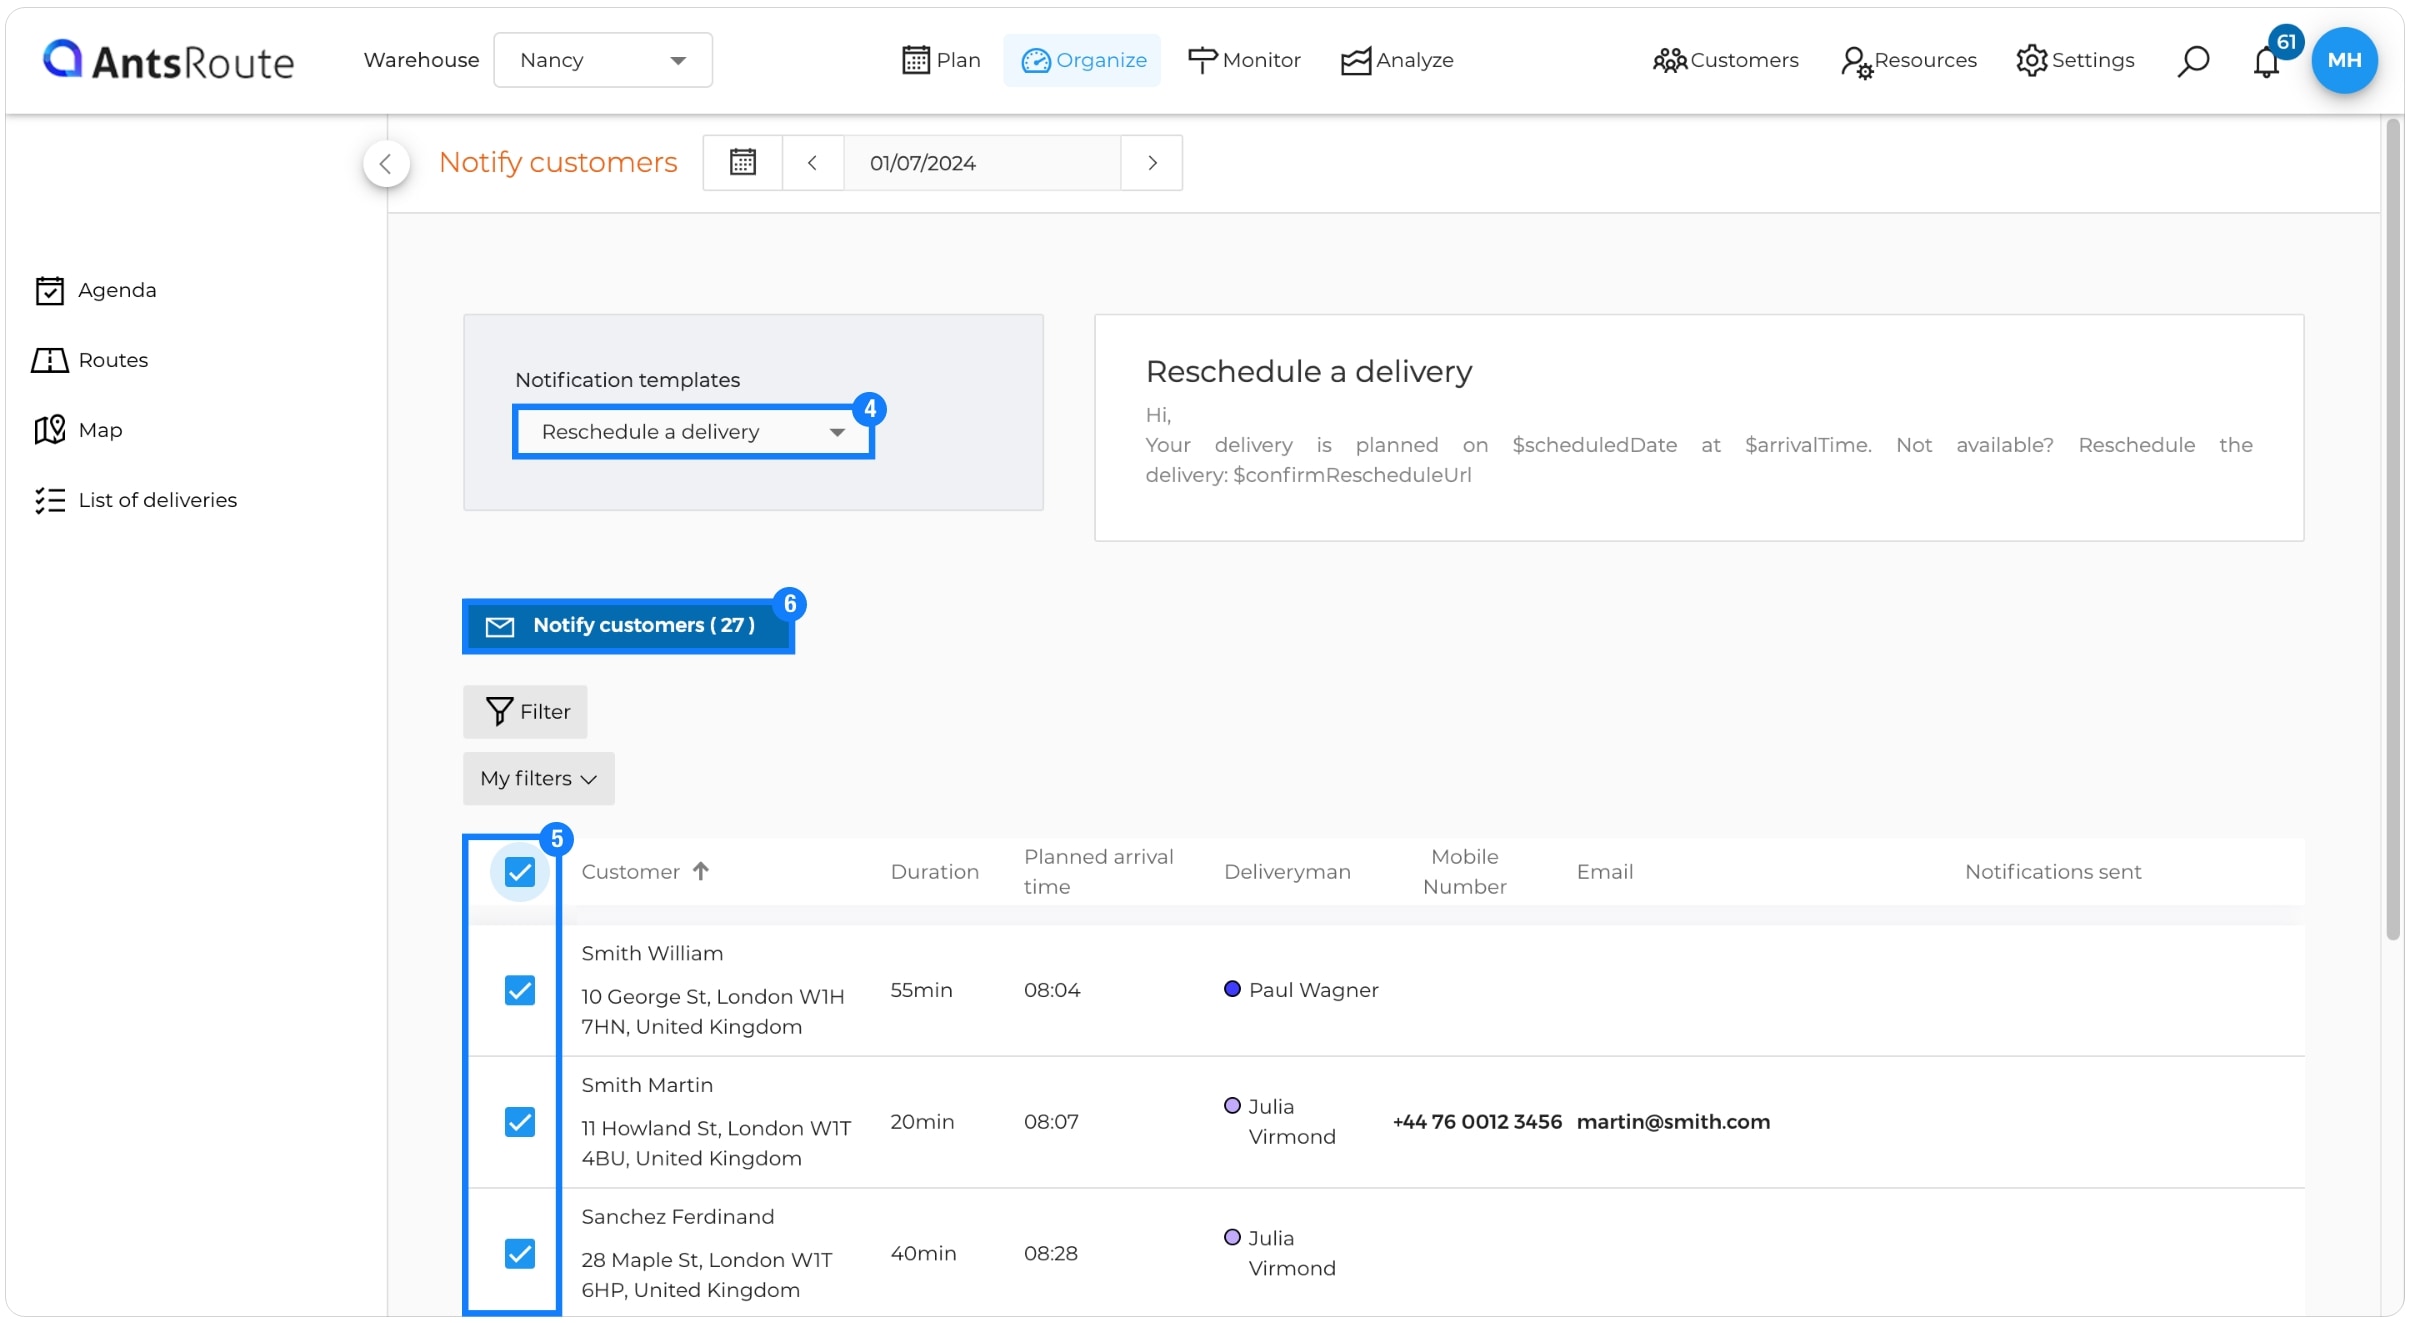Click the Monitor signpost icon
The image size is (2410, 1323).
1202,60
